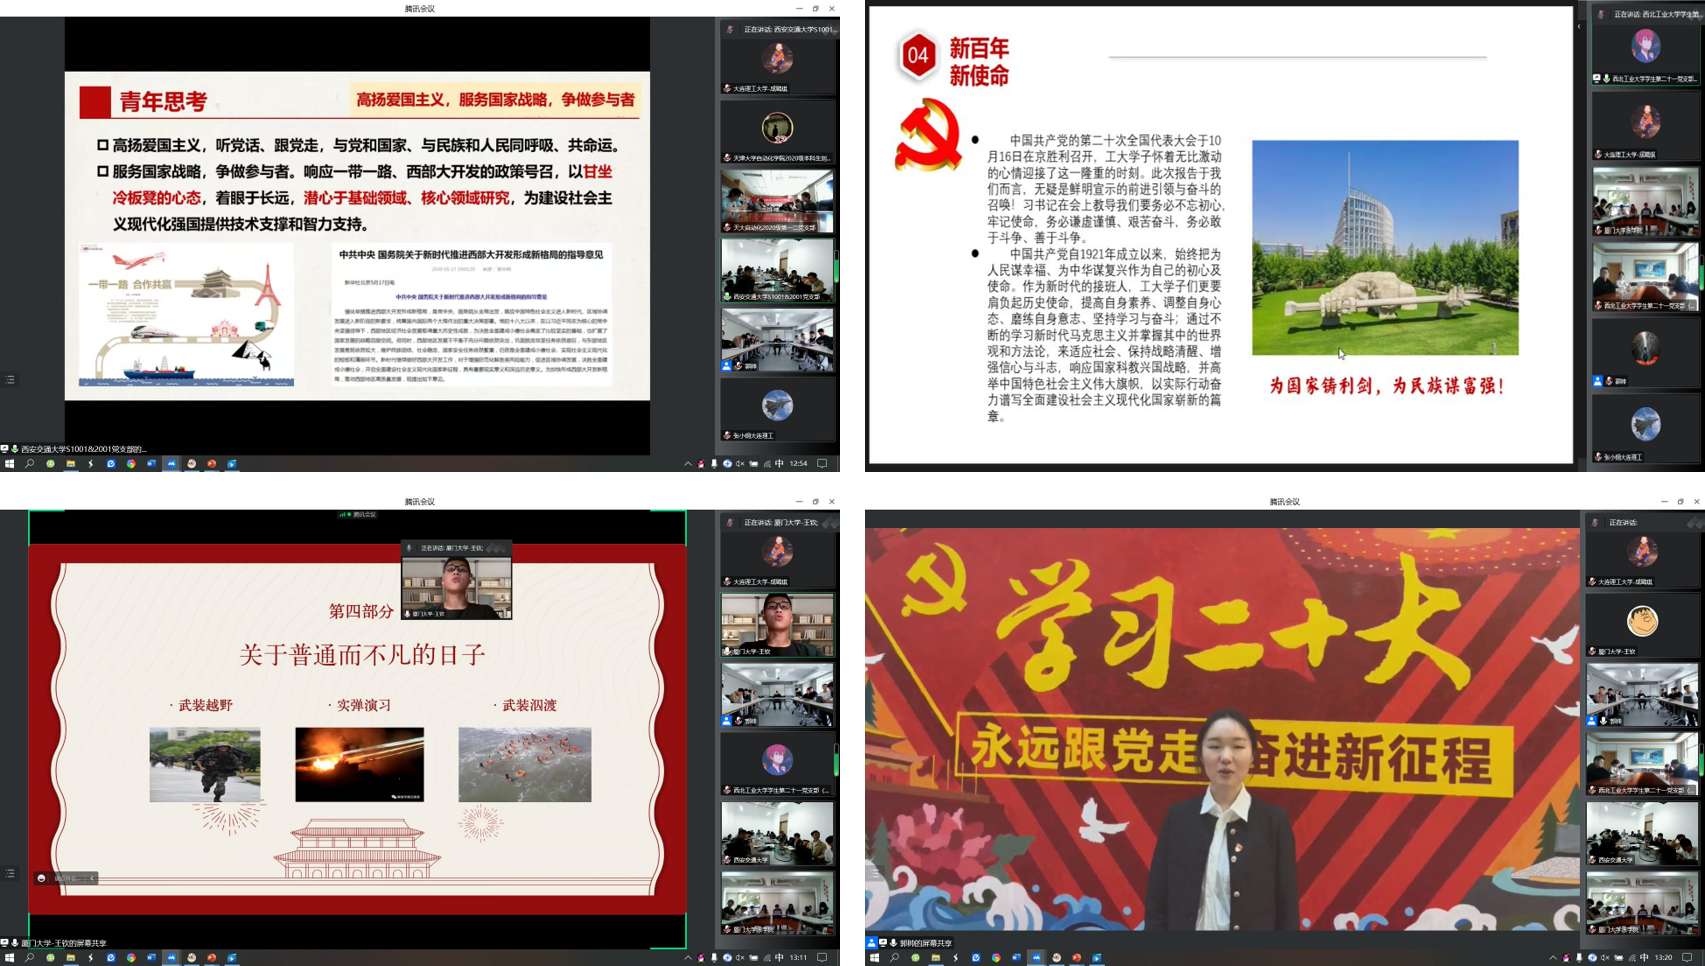This screenshot has height=966, width=1705.
Task: Click the monitor icon beside 郭帅的屏幕共享 label
Action: coord(883,942)
